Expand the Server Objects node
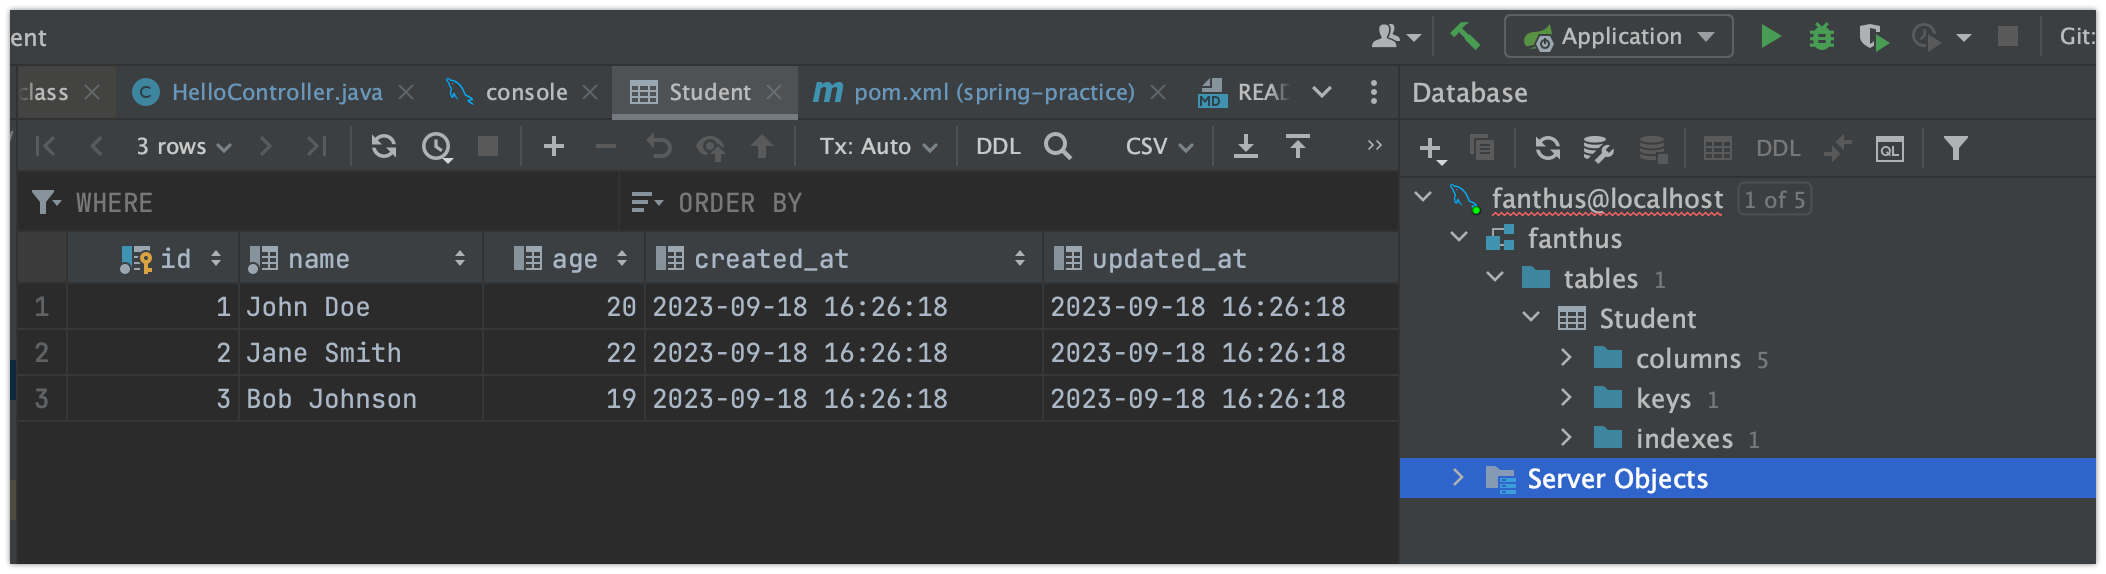This screenshot has width=2106, height=574. click(1458, 478)
